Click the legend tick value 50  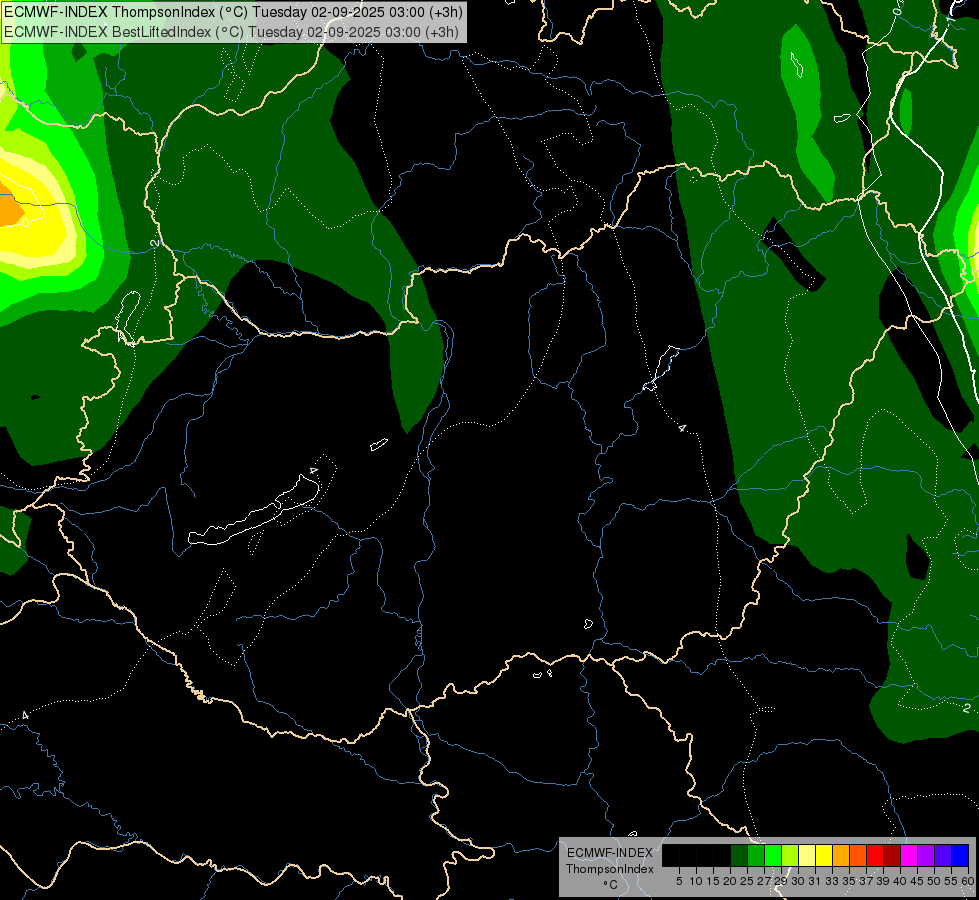click(935, 881)
